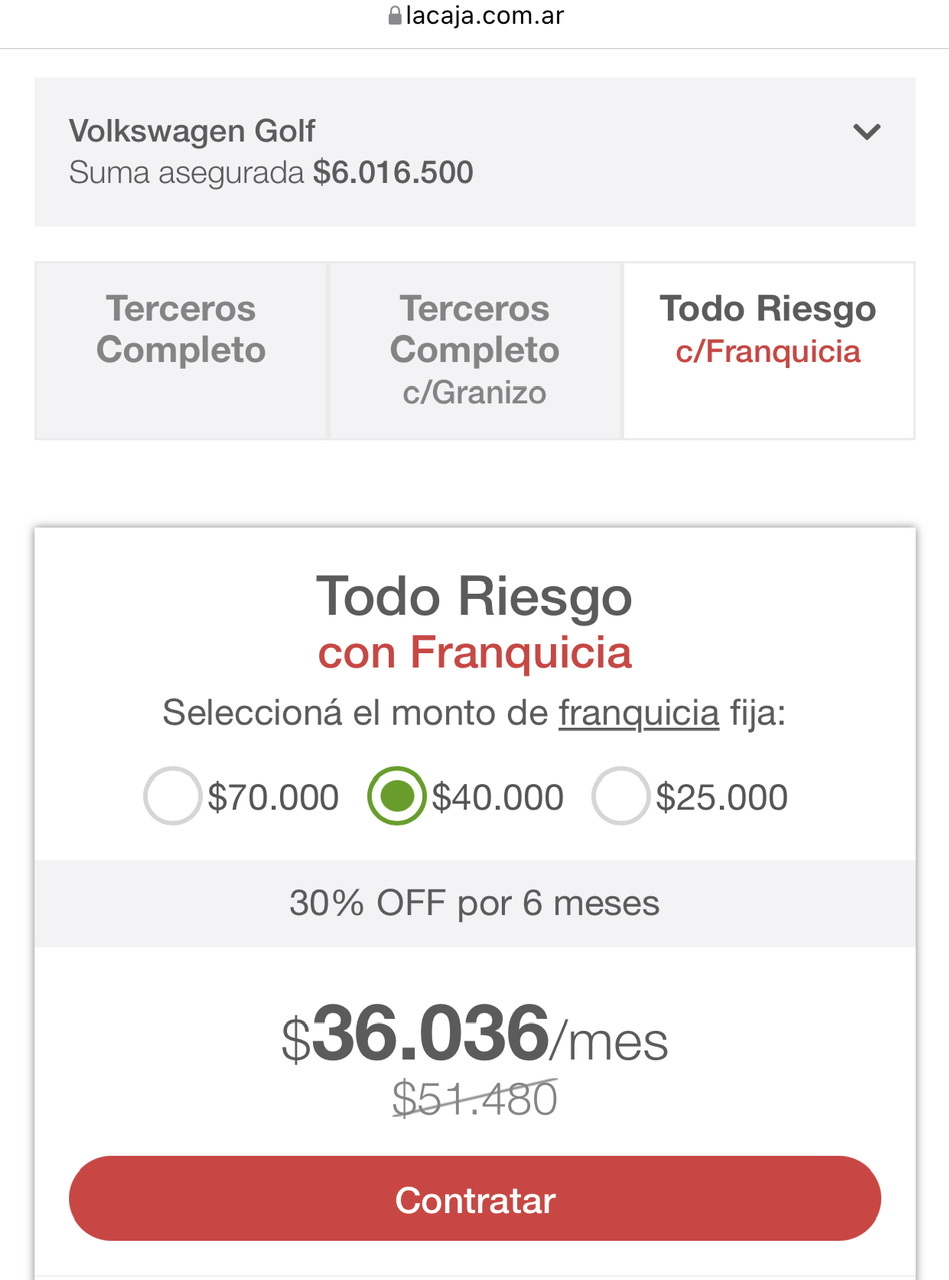The width and height of the screenshot is (949, 1280).
Task: Tap the 30% OFF por 6 meses banner
Action: coord(475,904)
